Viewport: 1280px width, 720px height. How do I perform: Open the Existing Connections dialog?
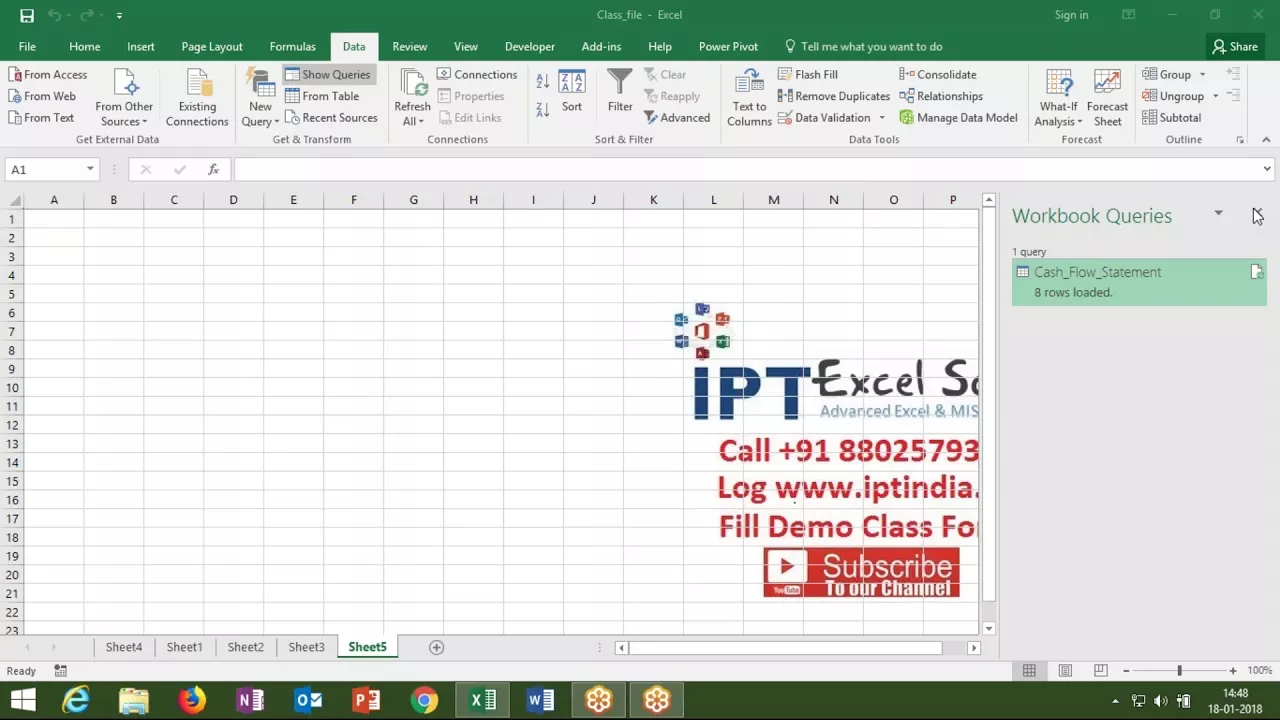(x=197, y=97)
